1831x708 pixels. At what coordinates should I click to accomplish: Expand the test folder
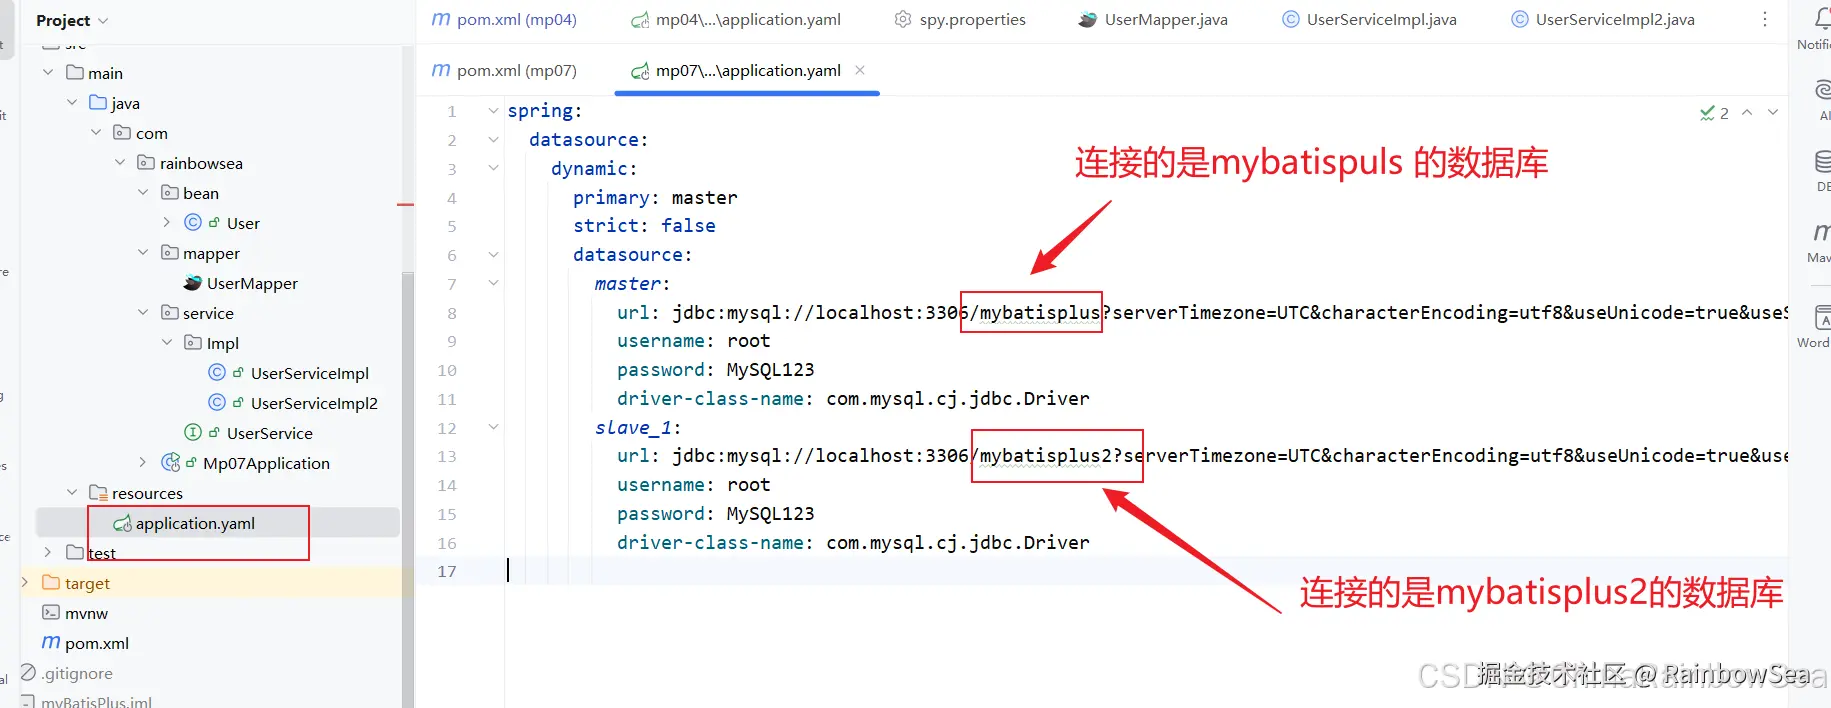point(48,552)
